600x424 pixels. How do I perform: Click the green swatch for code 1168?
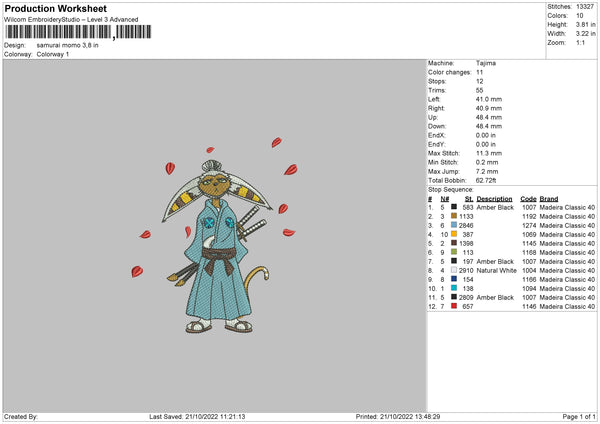click(x=454, y=252)
